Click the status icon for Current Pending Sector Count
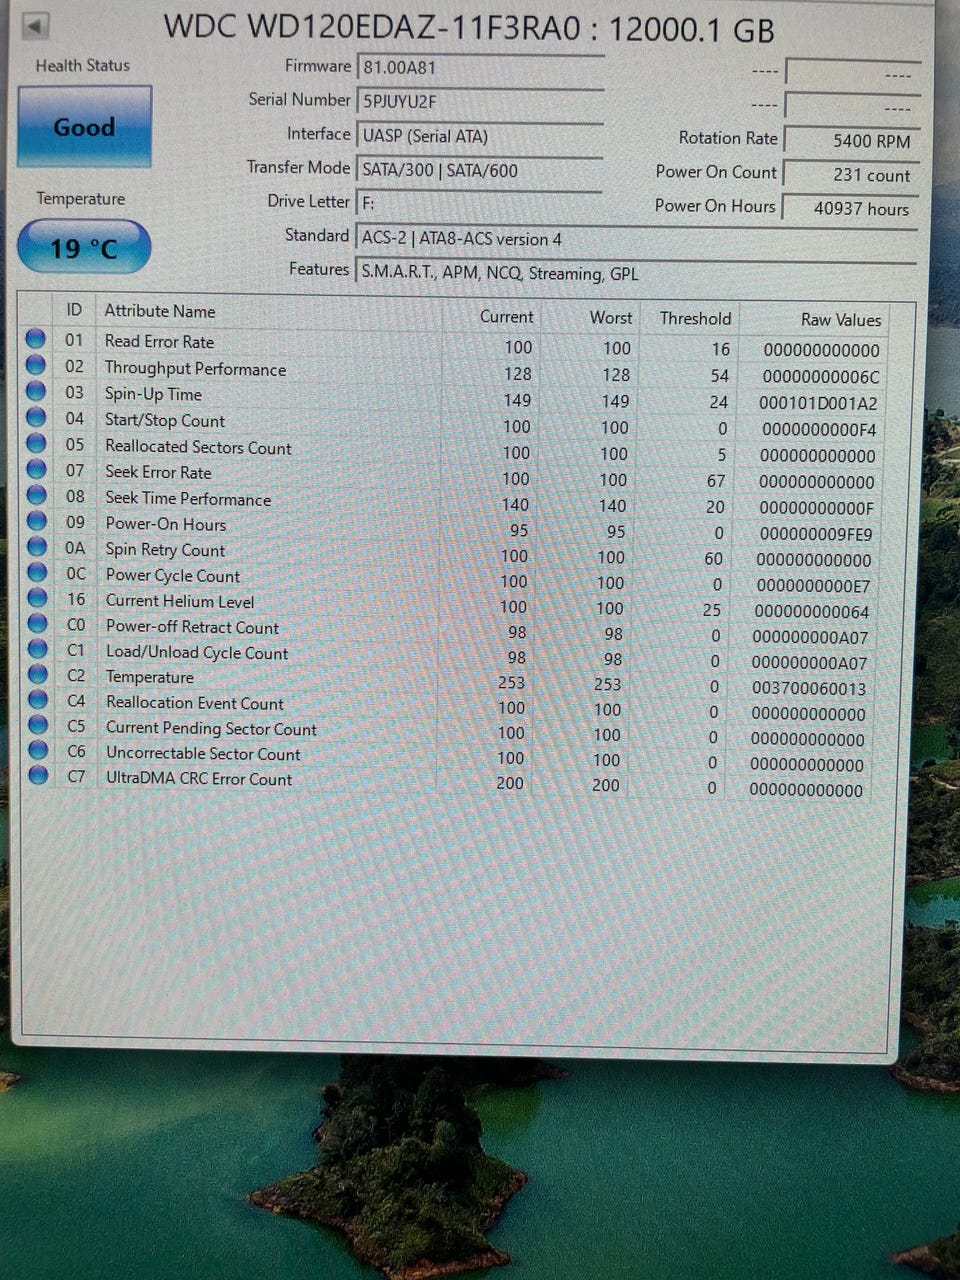Viewport: 960px width, 1280px height. 38,725
